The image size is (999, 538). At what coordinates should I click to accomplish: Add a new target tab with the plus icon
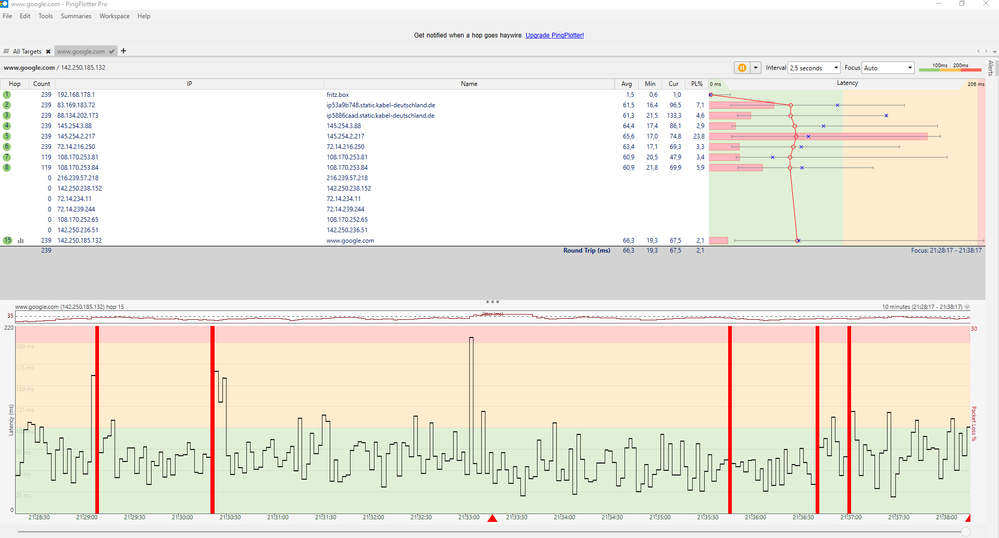click(x=123, y=50)
